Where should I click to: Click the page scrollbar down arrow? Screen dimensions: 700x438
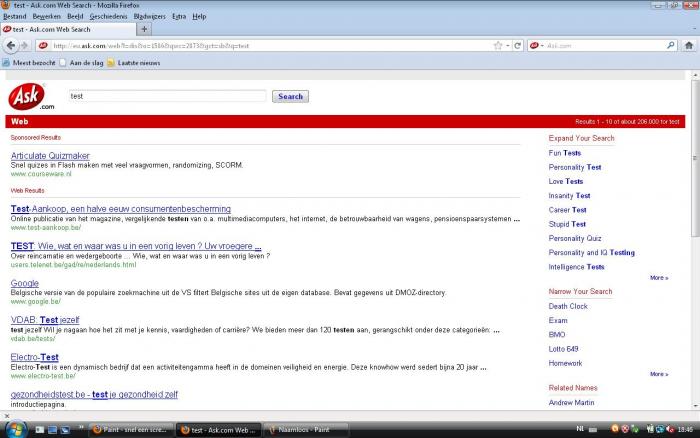click(695, 406)
